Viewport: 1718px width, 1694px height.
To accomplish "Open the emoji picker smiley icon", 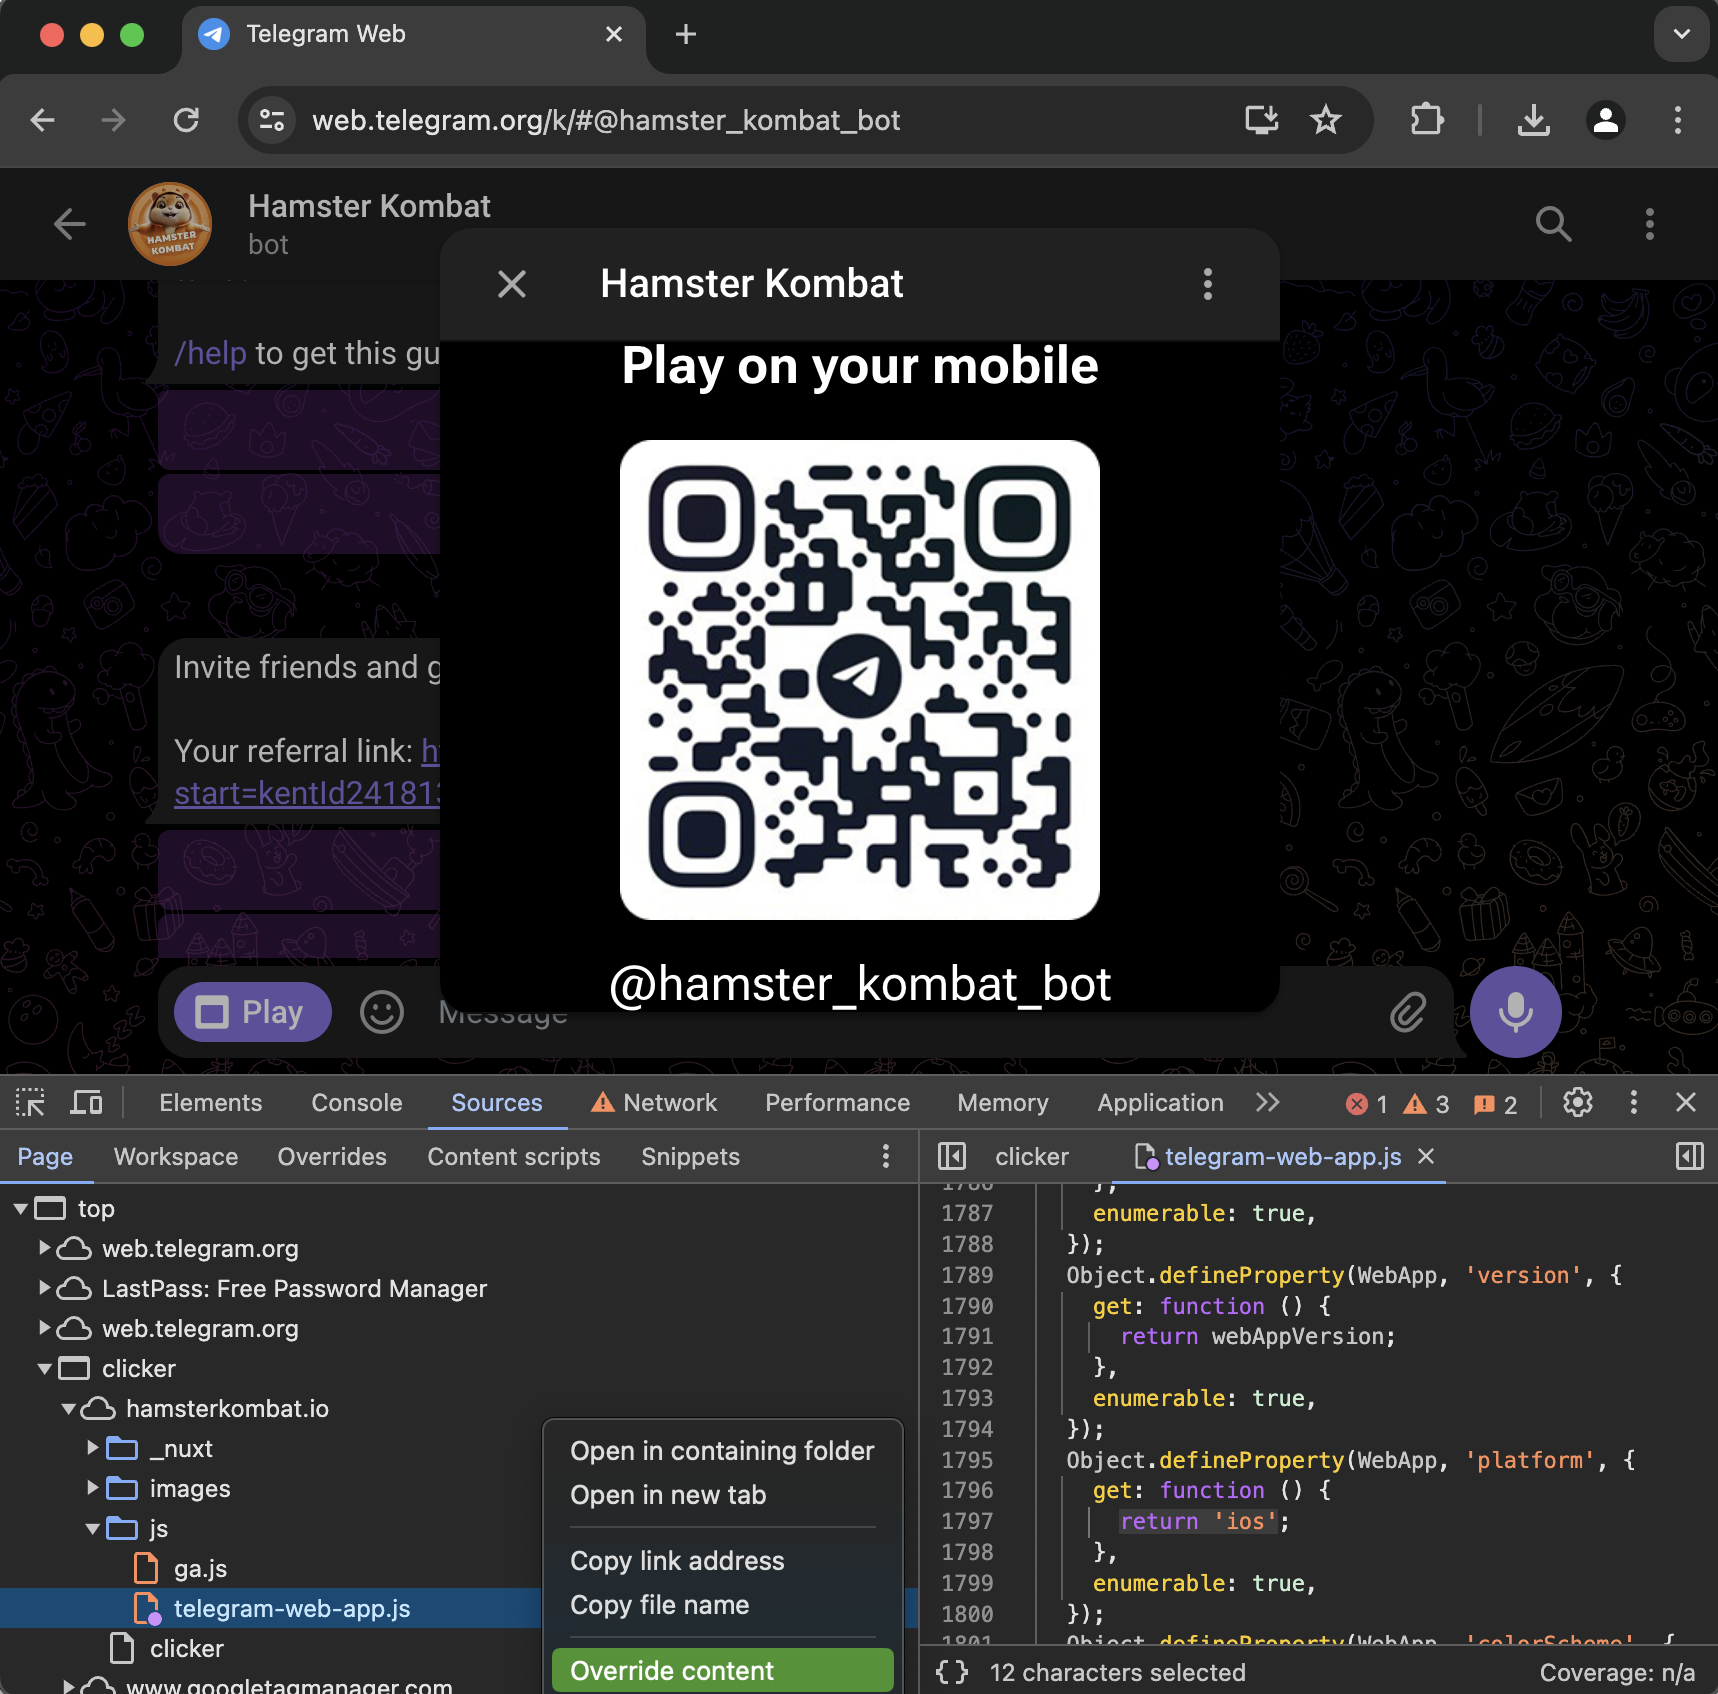I will 382,1012.
